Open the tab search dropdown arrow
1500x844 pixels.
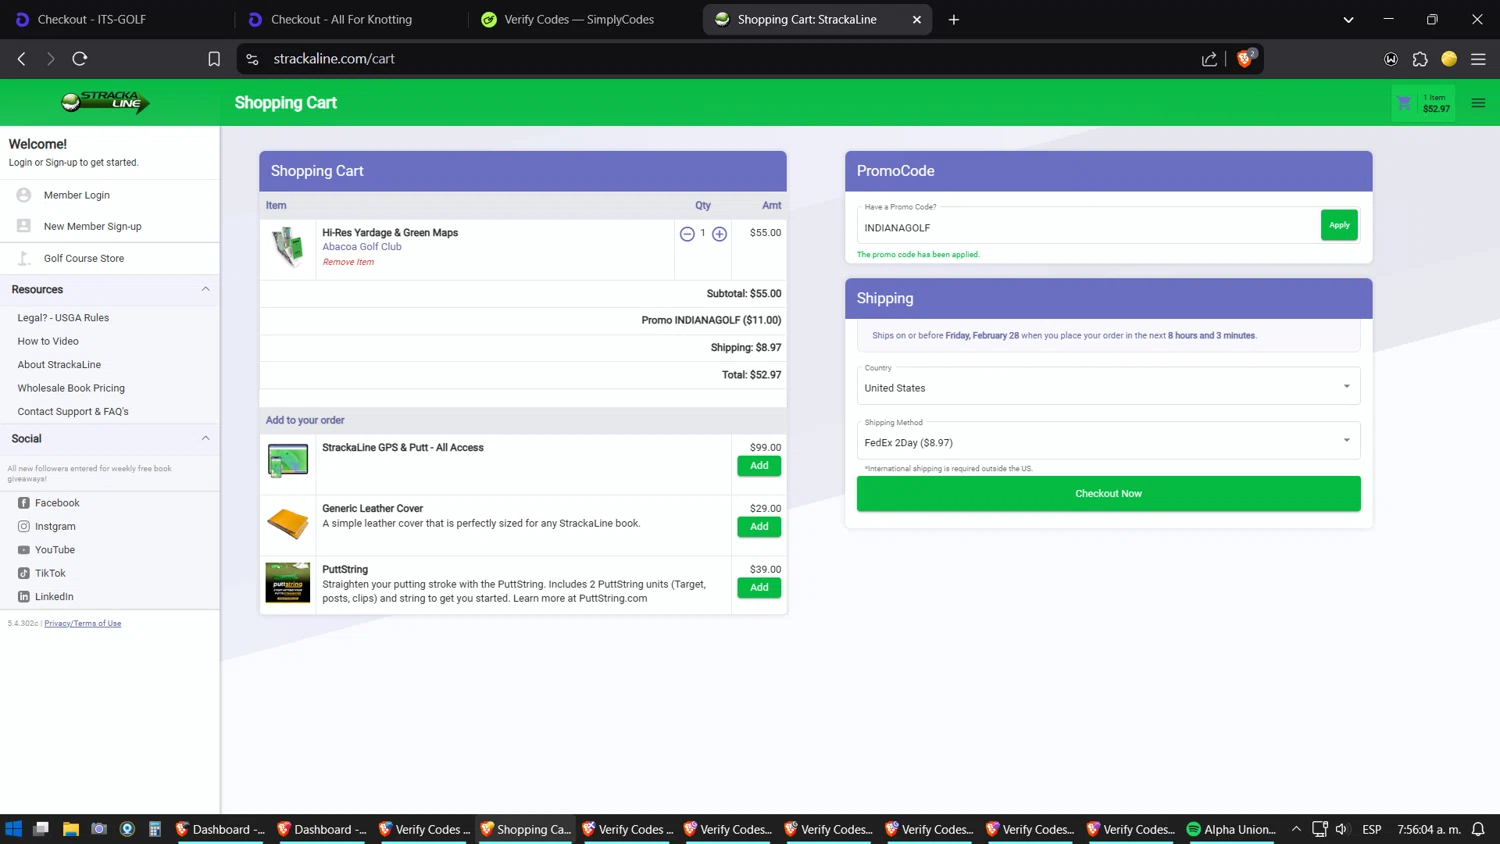(x=1348, y=19)
